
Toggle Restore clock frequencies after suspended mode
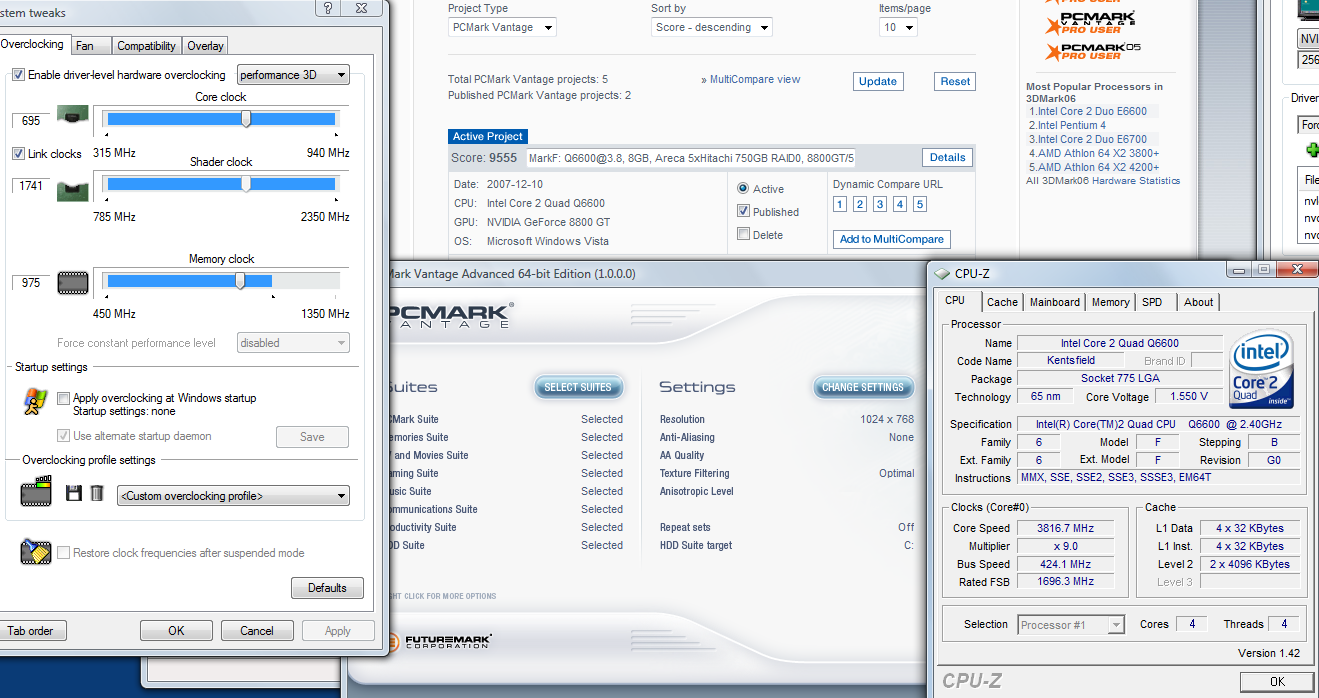(x=64, y=553)
